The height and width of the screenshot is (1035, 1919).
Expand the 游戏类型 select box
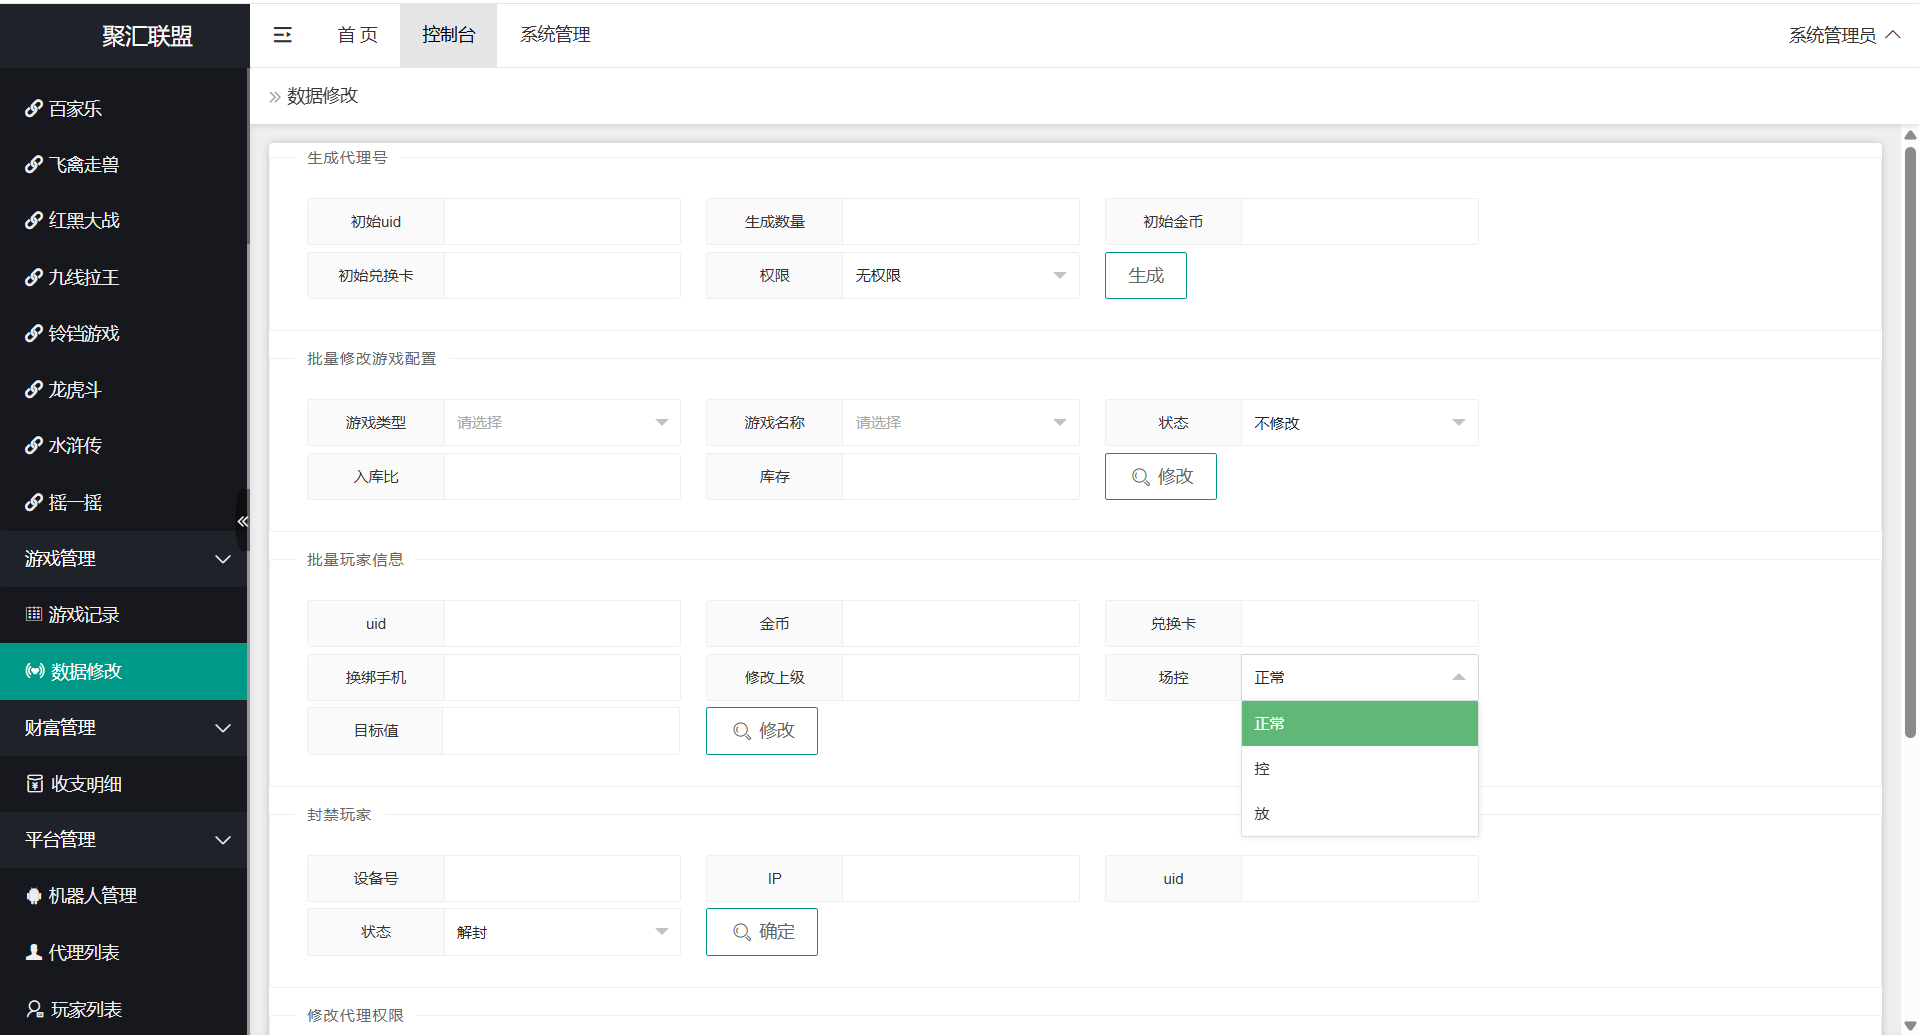562,423
